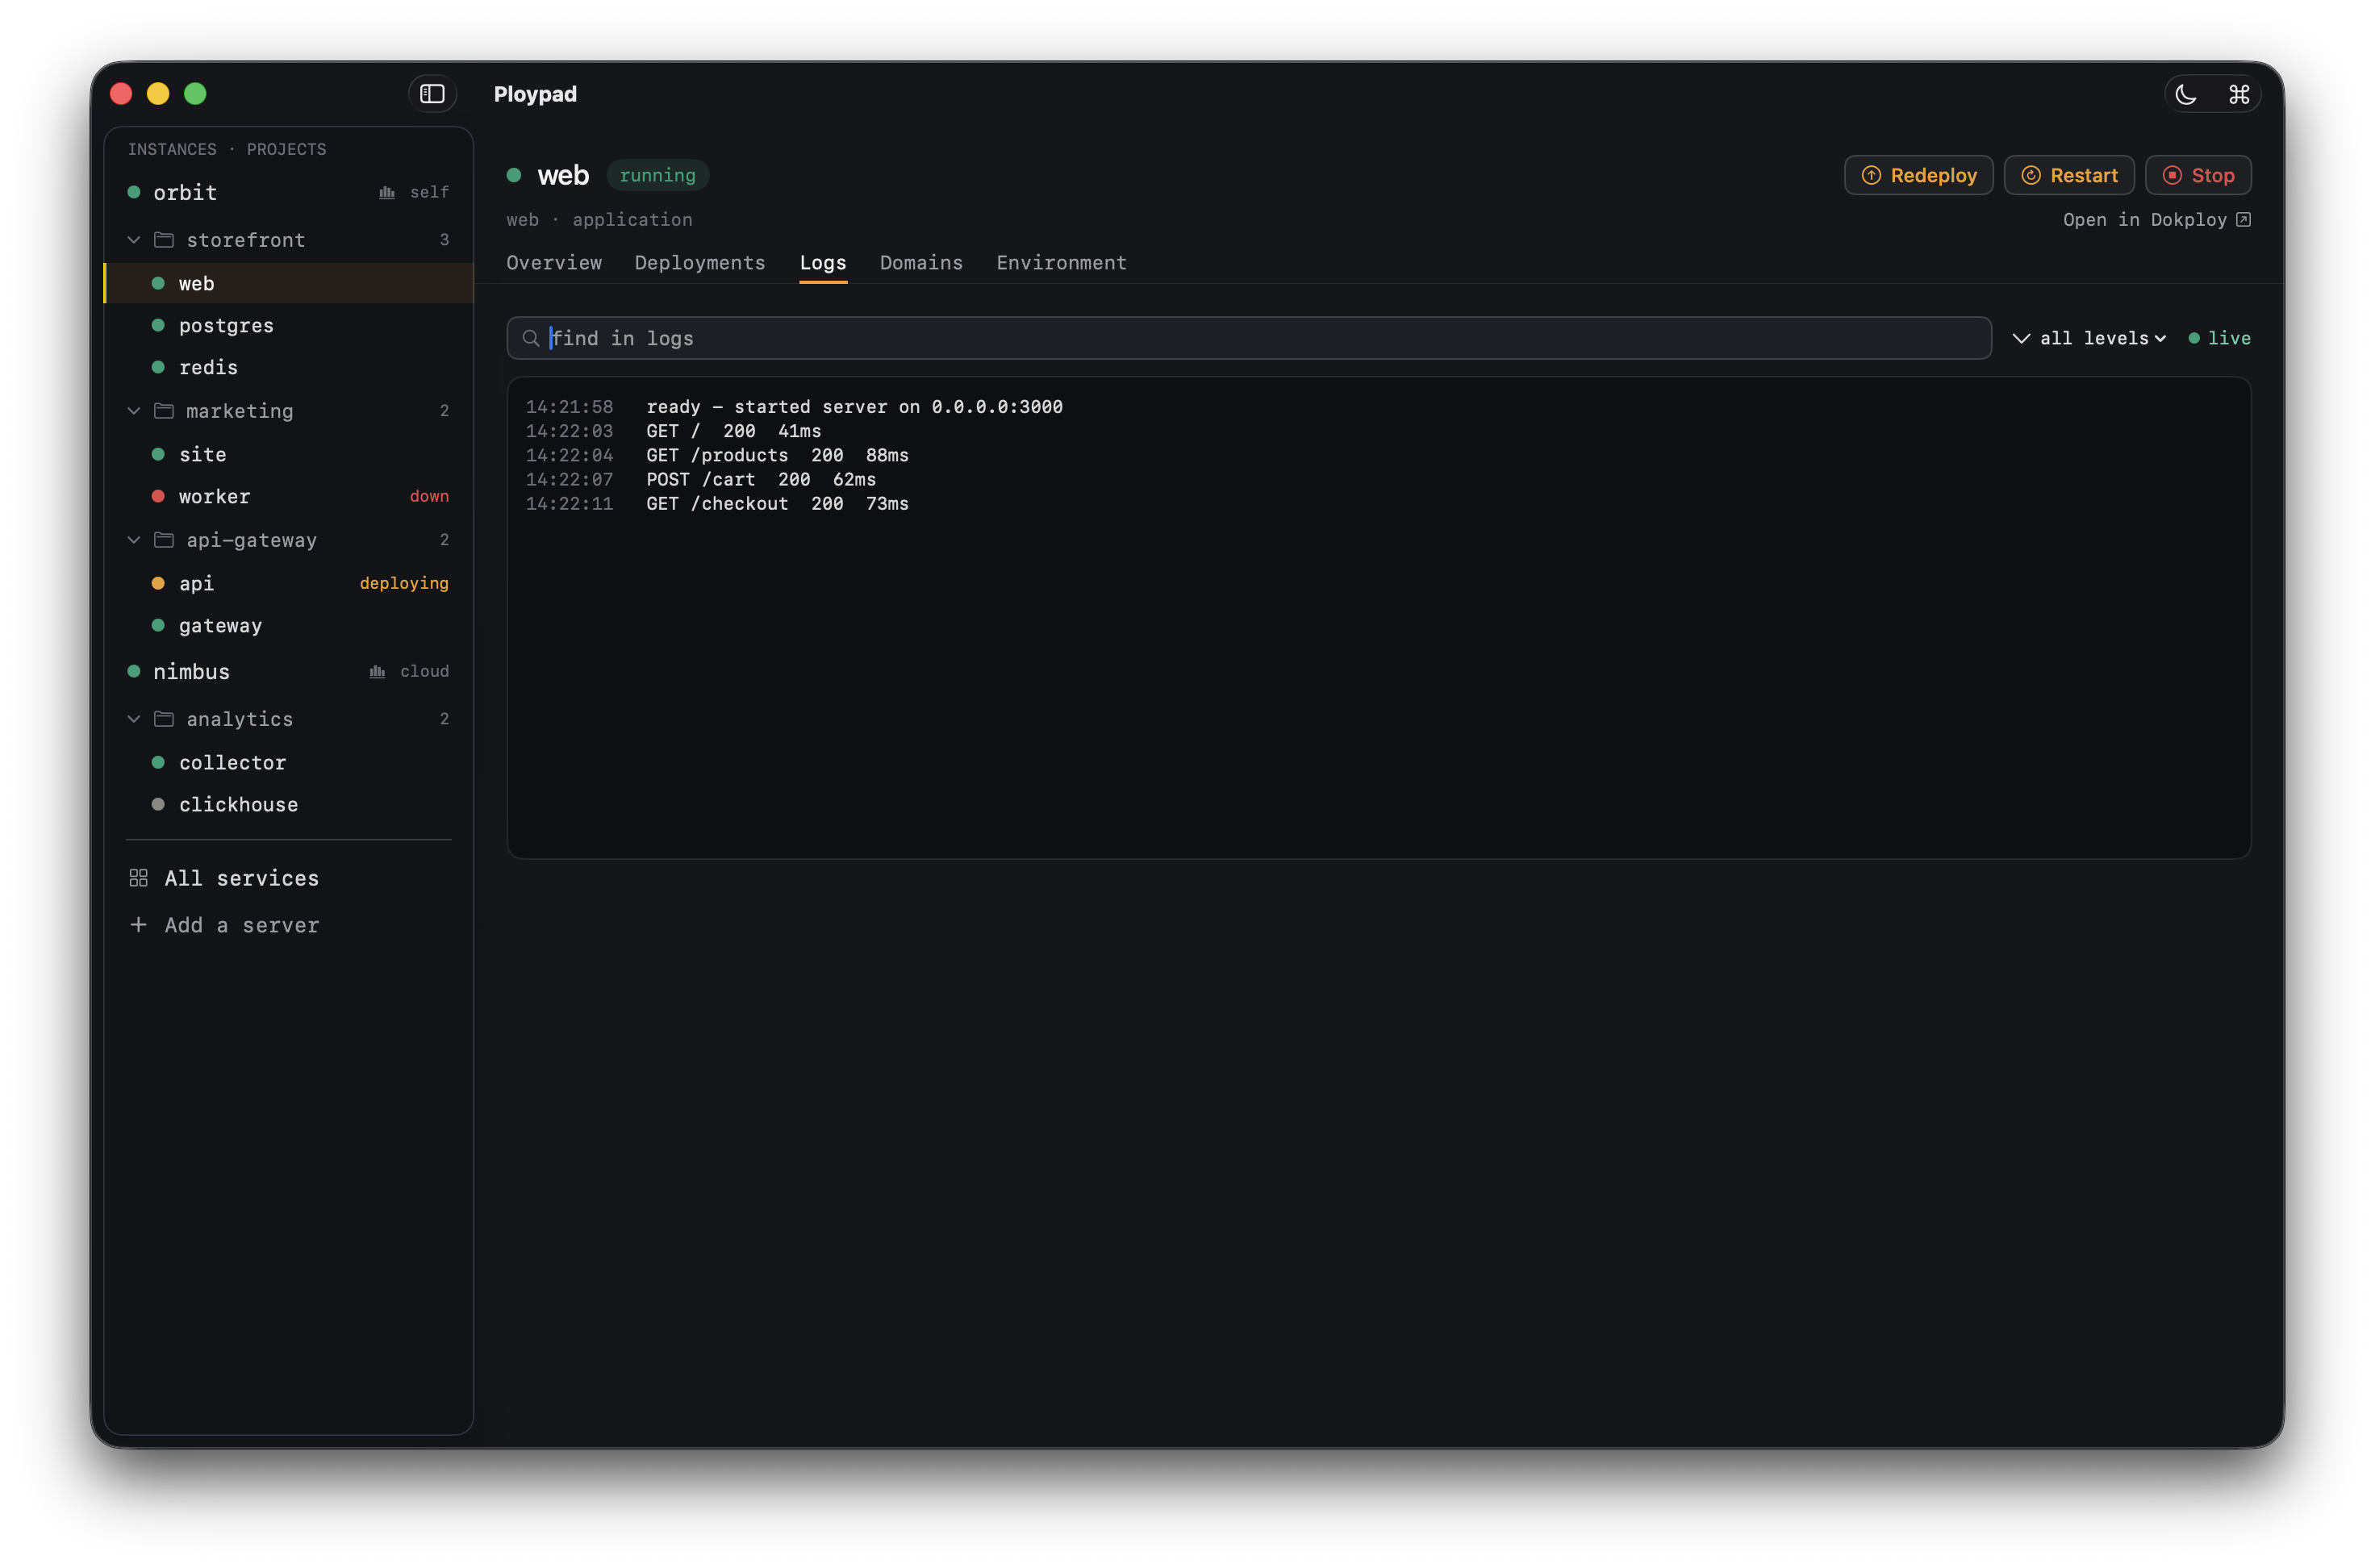Screen dimensions: 2375x1568
Task: Collapse the marketing project chevron
Action: click(134, 411)
